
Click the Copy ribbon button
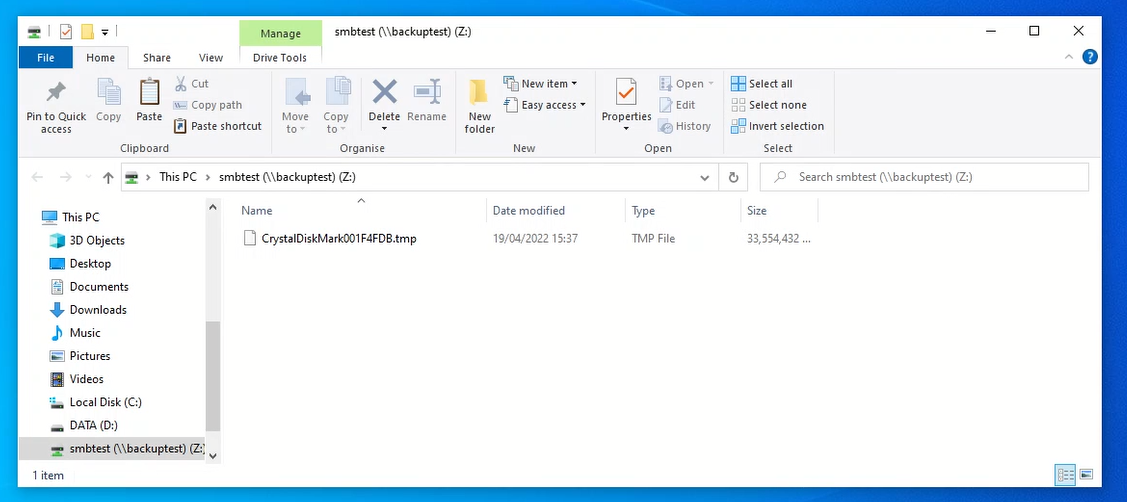[x=109, y=101]
